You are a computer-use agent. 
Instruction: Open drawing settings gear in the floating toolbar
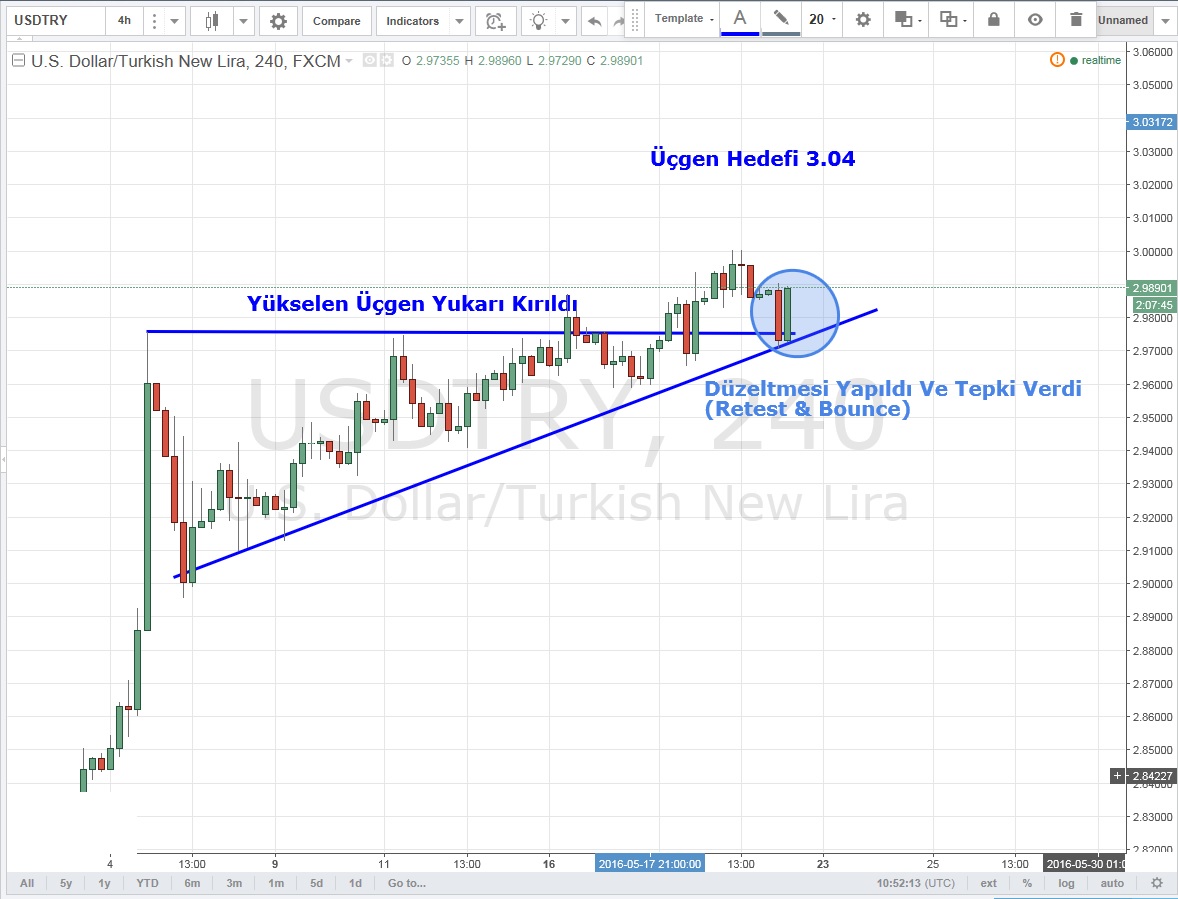click(x=863, y=19)
